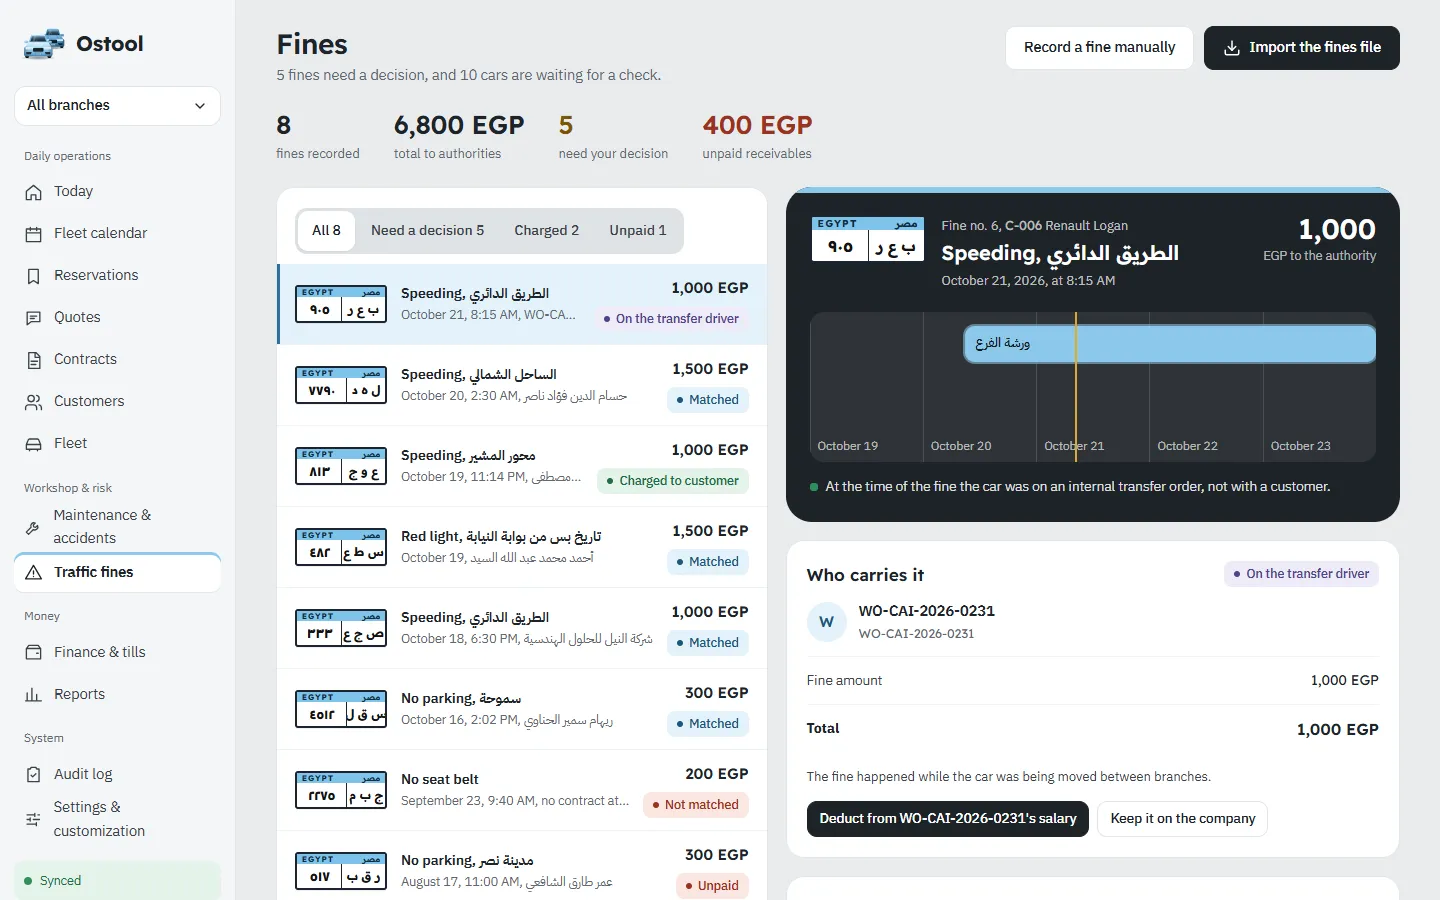The width and height of the screenshot is (1440, 900).
Task: Click the Finance & tills wallet icon
Action: (x=34, y=653)
